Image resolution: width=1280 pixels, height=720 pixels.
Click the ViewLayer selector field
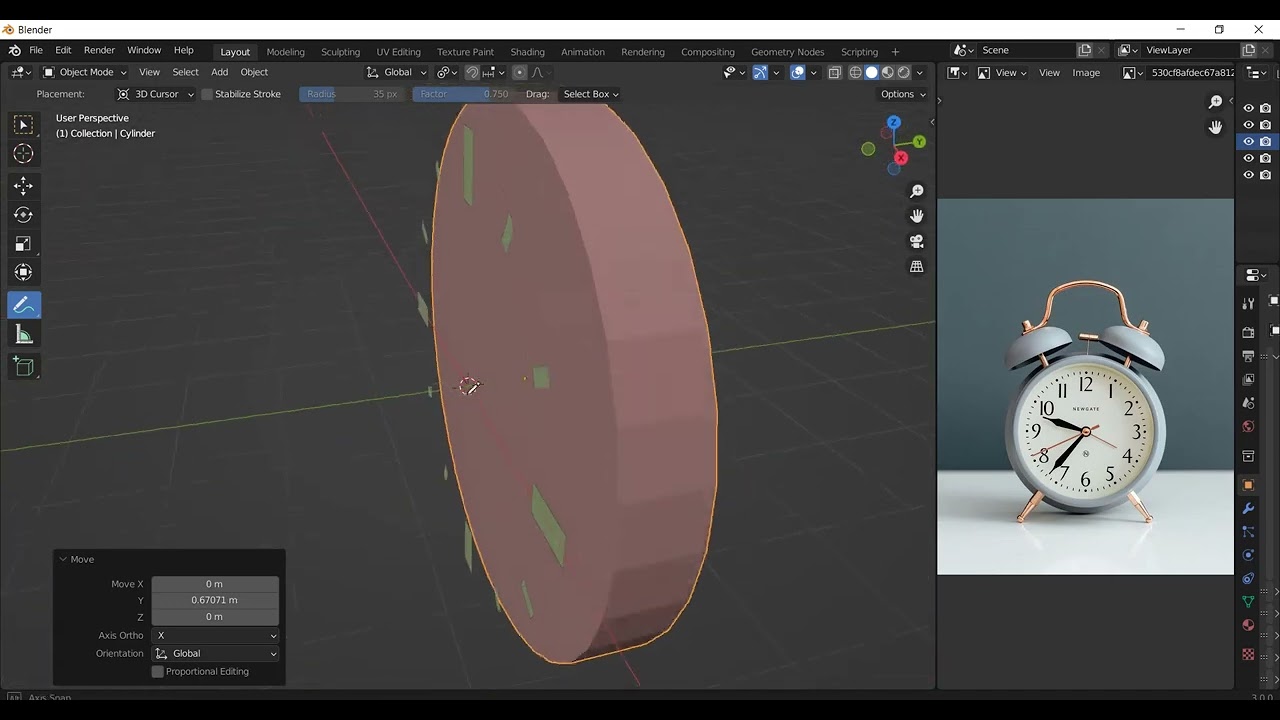pyautogui.click(x=1190, y=50)
